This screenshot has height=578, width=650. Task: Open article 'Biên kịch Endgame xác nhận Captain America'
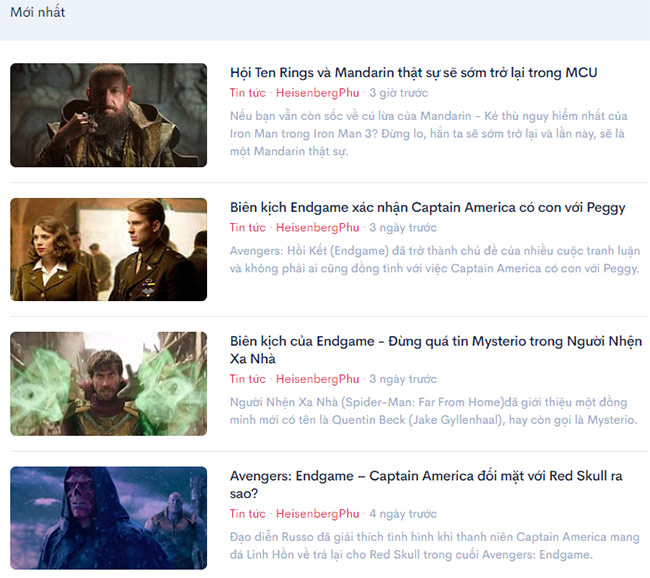[x=427, y=207]
